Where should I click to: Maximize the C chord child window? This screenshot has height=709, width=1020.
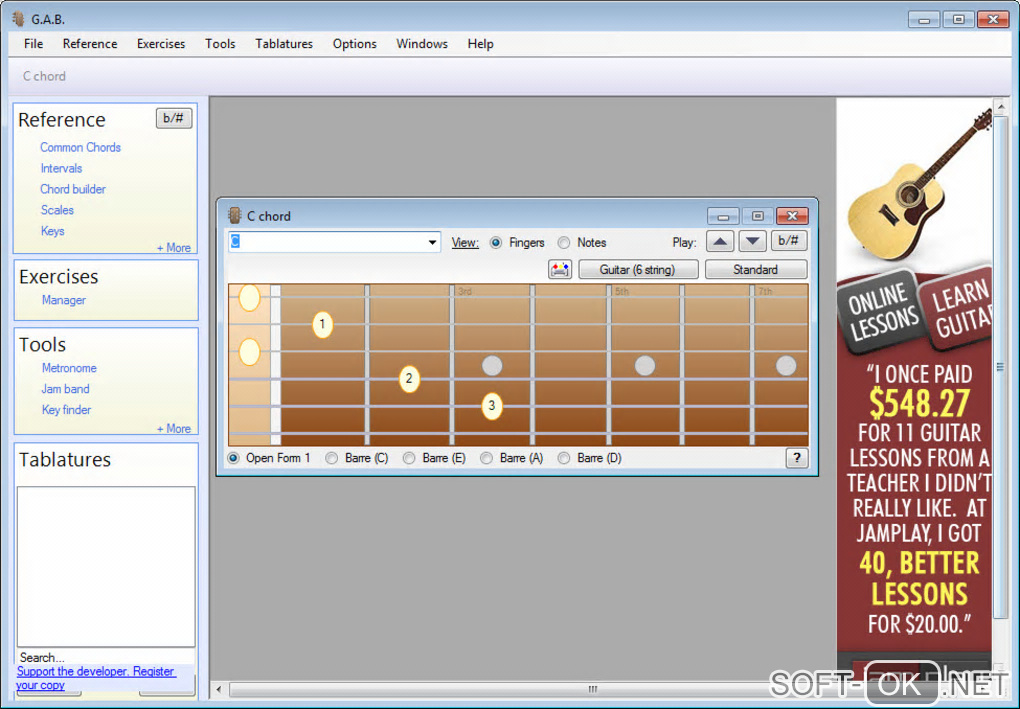757,216
